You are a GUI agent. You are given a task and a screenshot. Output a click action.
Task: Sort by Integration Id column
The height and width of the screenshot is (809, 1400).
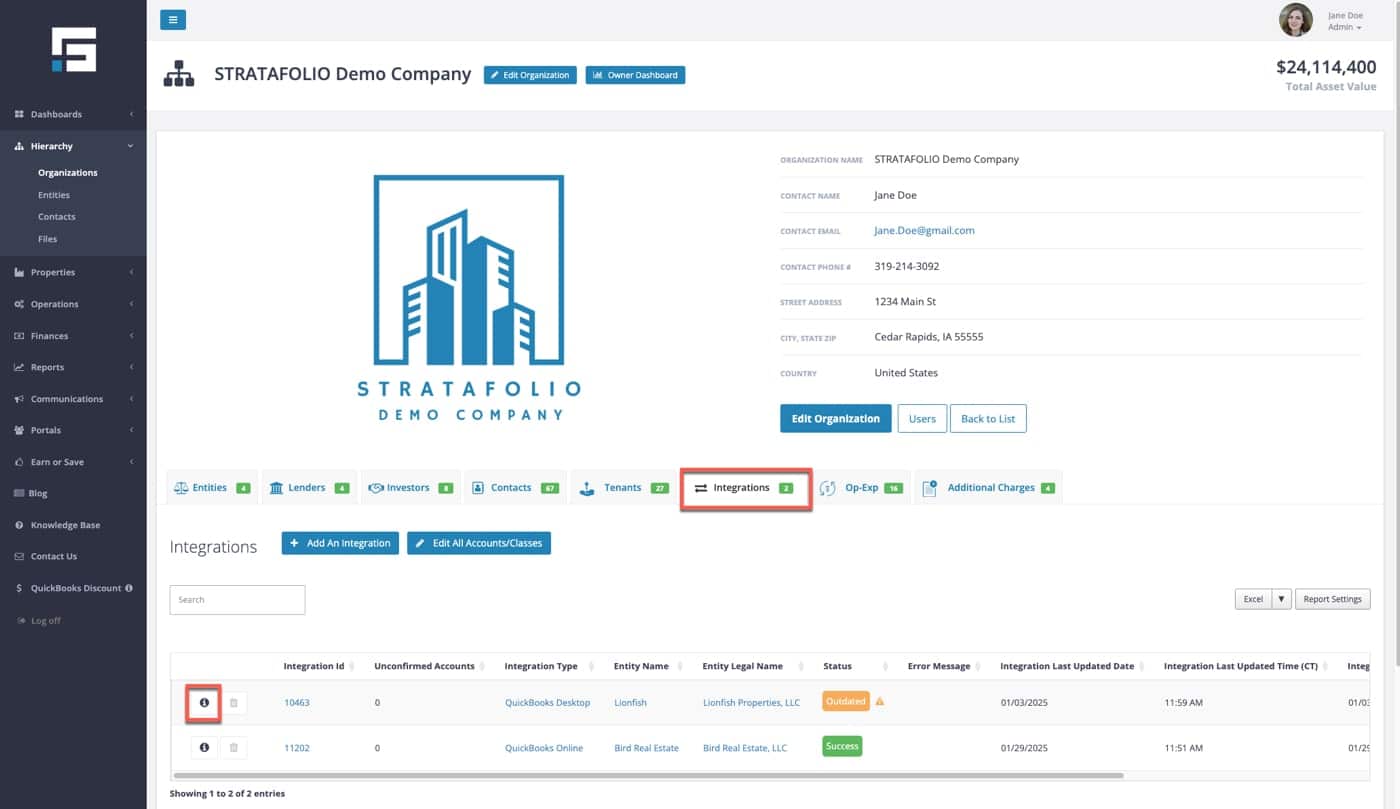coord(318,666)
